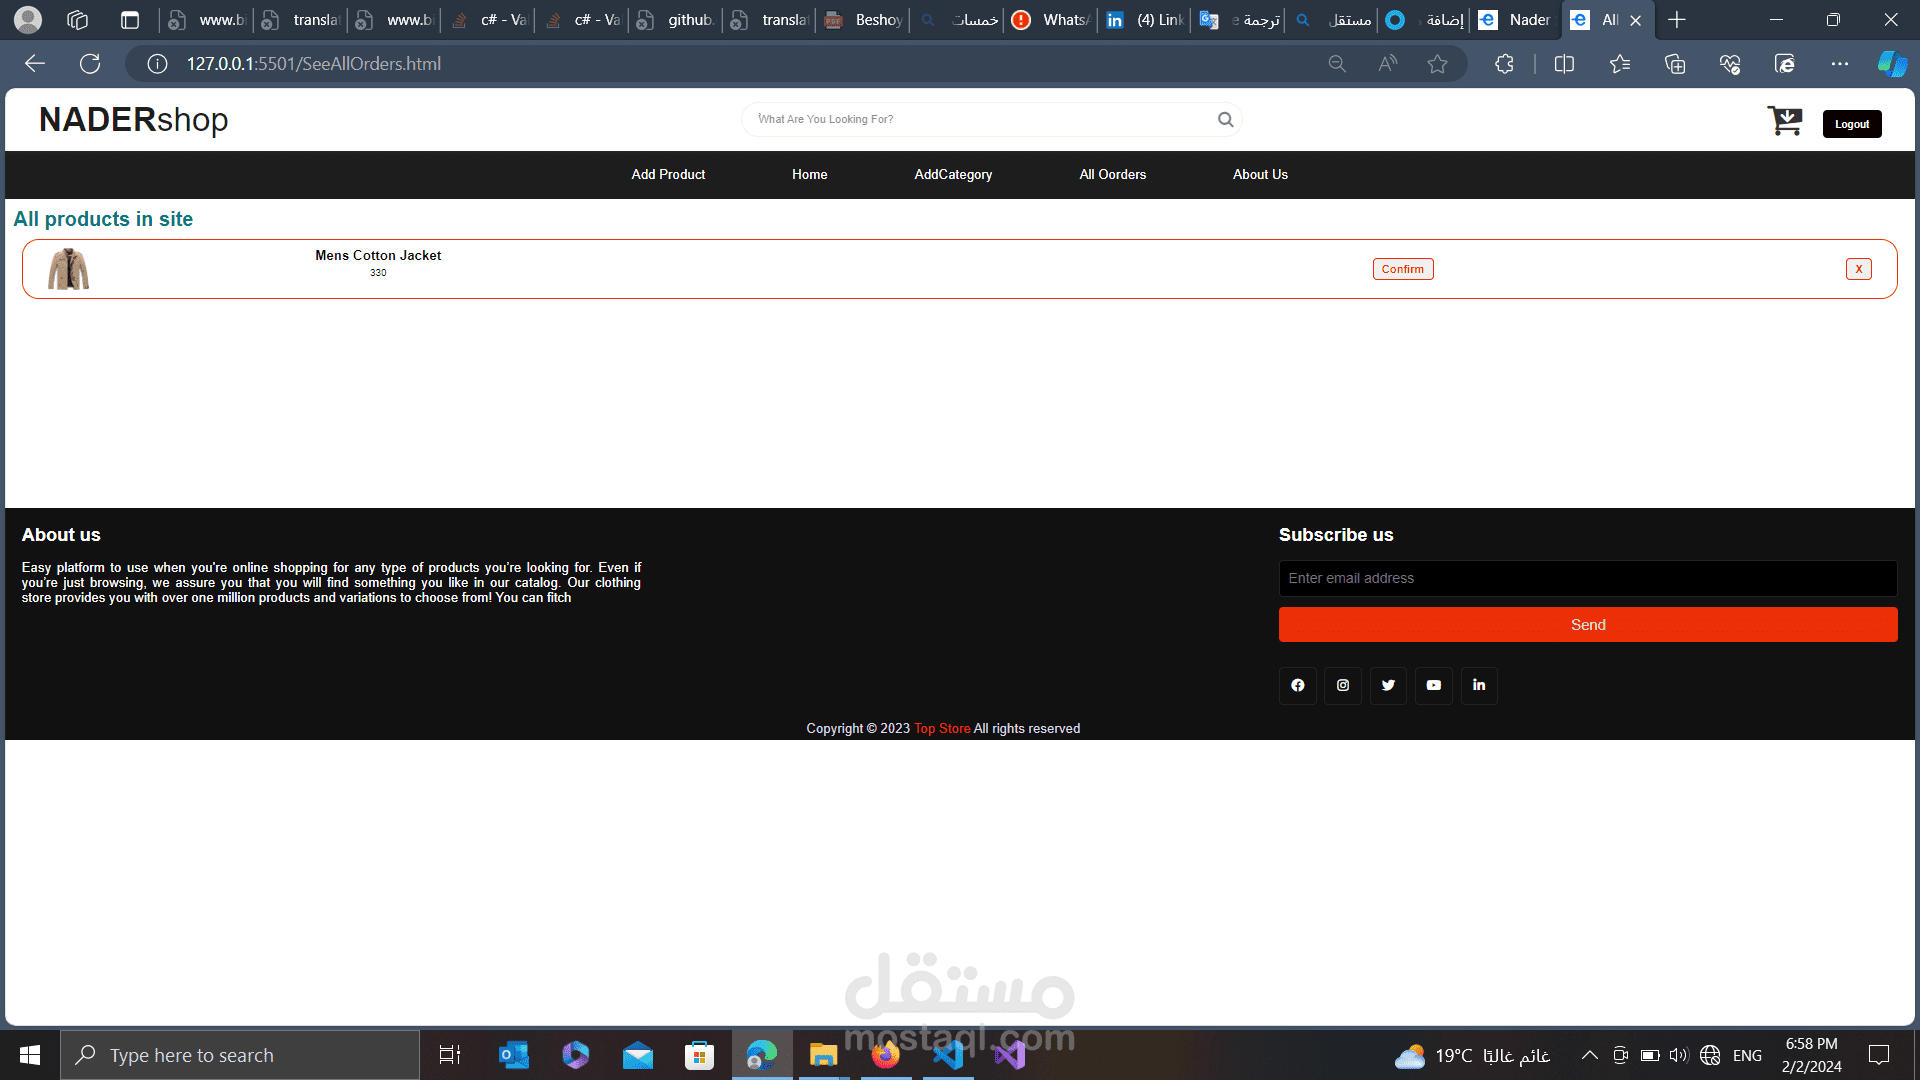Click the black Logout button

point(1851,124)
